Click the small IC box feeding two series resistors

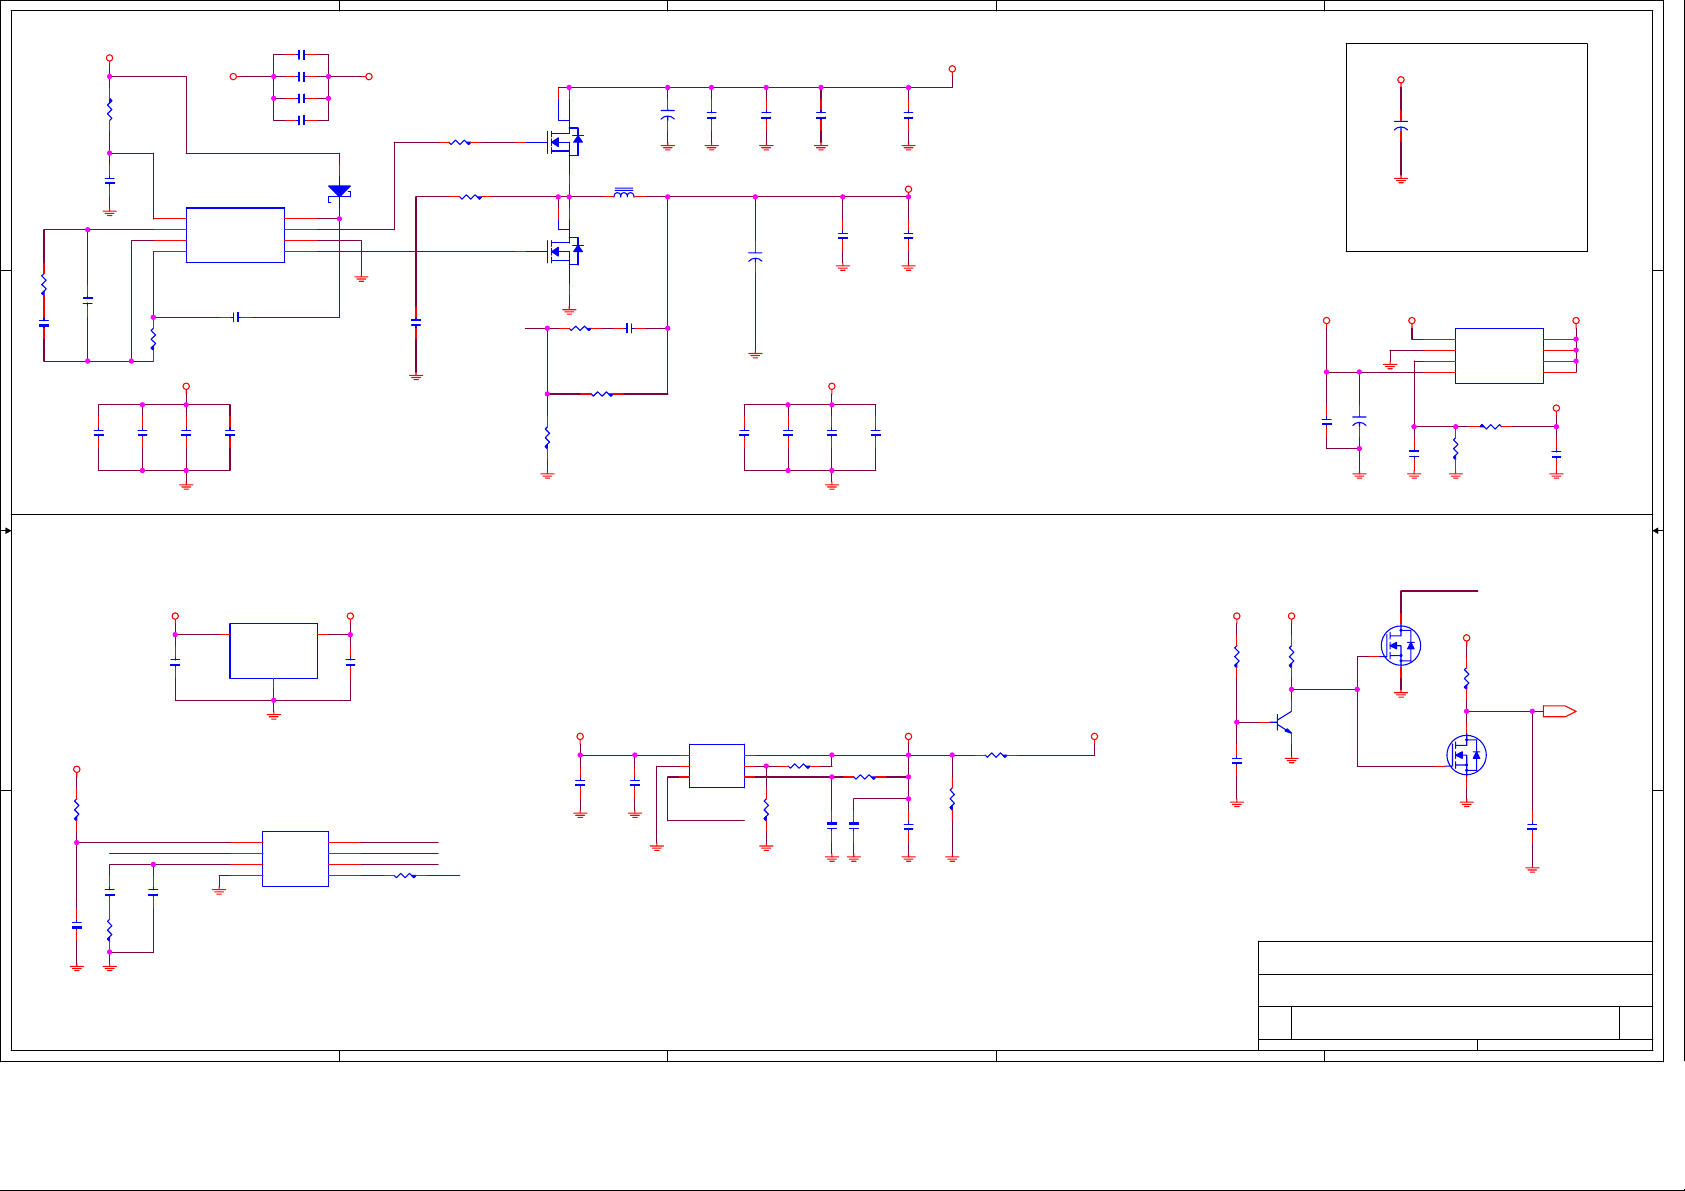[x=717, y=766]
